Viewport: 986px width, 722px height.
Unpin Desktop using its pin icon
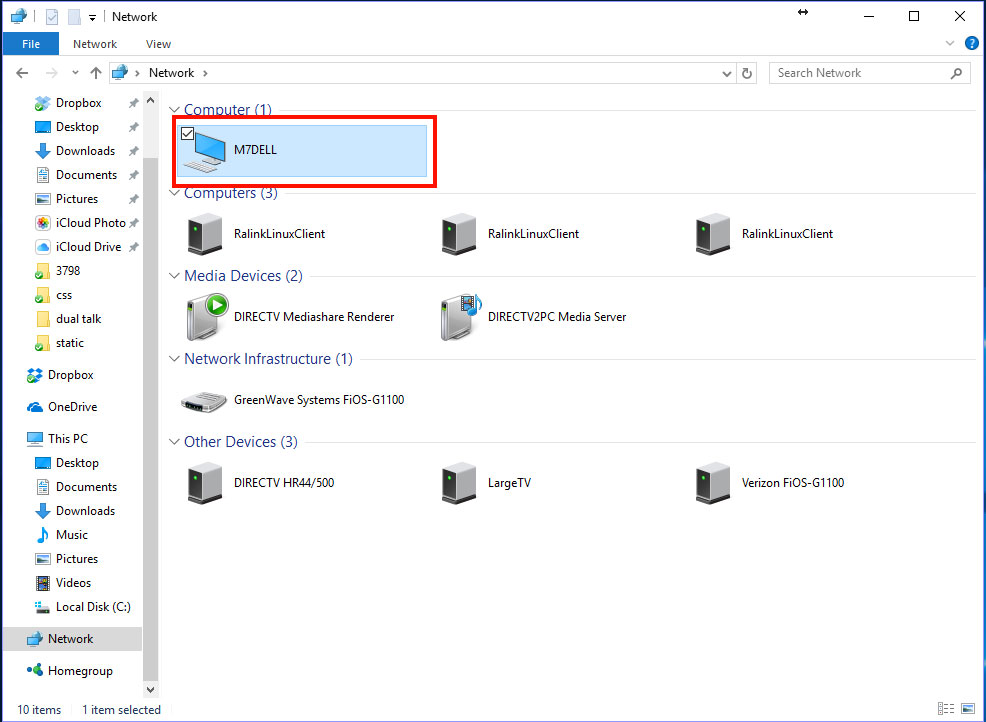point(133,127)
